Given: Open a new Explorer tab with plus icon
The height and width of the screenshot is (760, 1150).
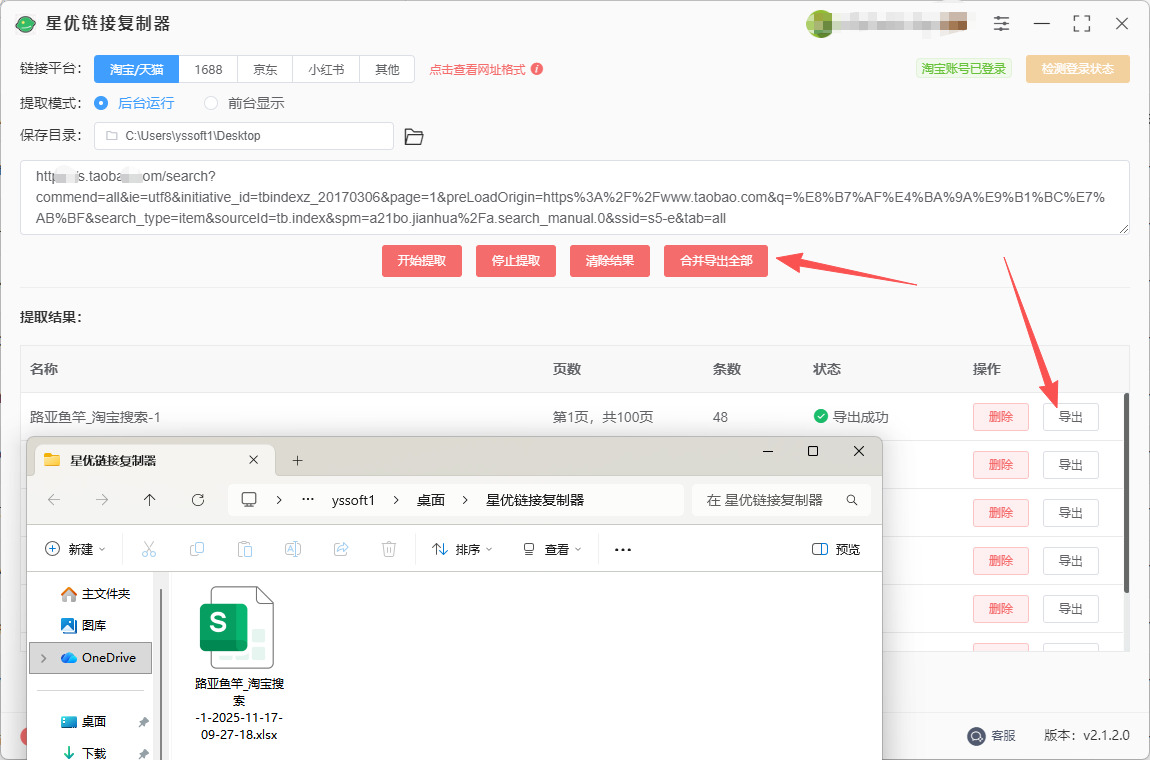Looking at the screenshot, I should pyautogui.click(x=297, y=460).
